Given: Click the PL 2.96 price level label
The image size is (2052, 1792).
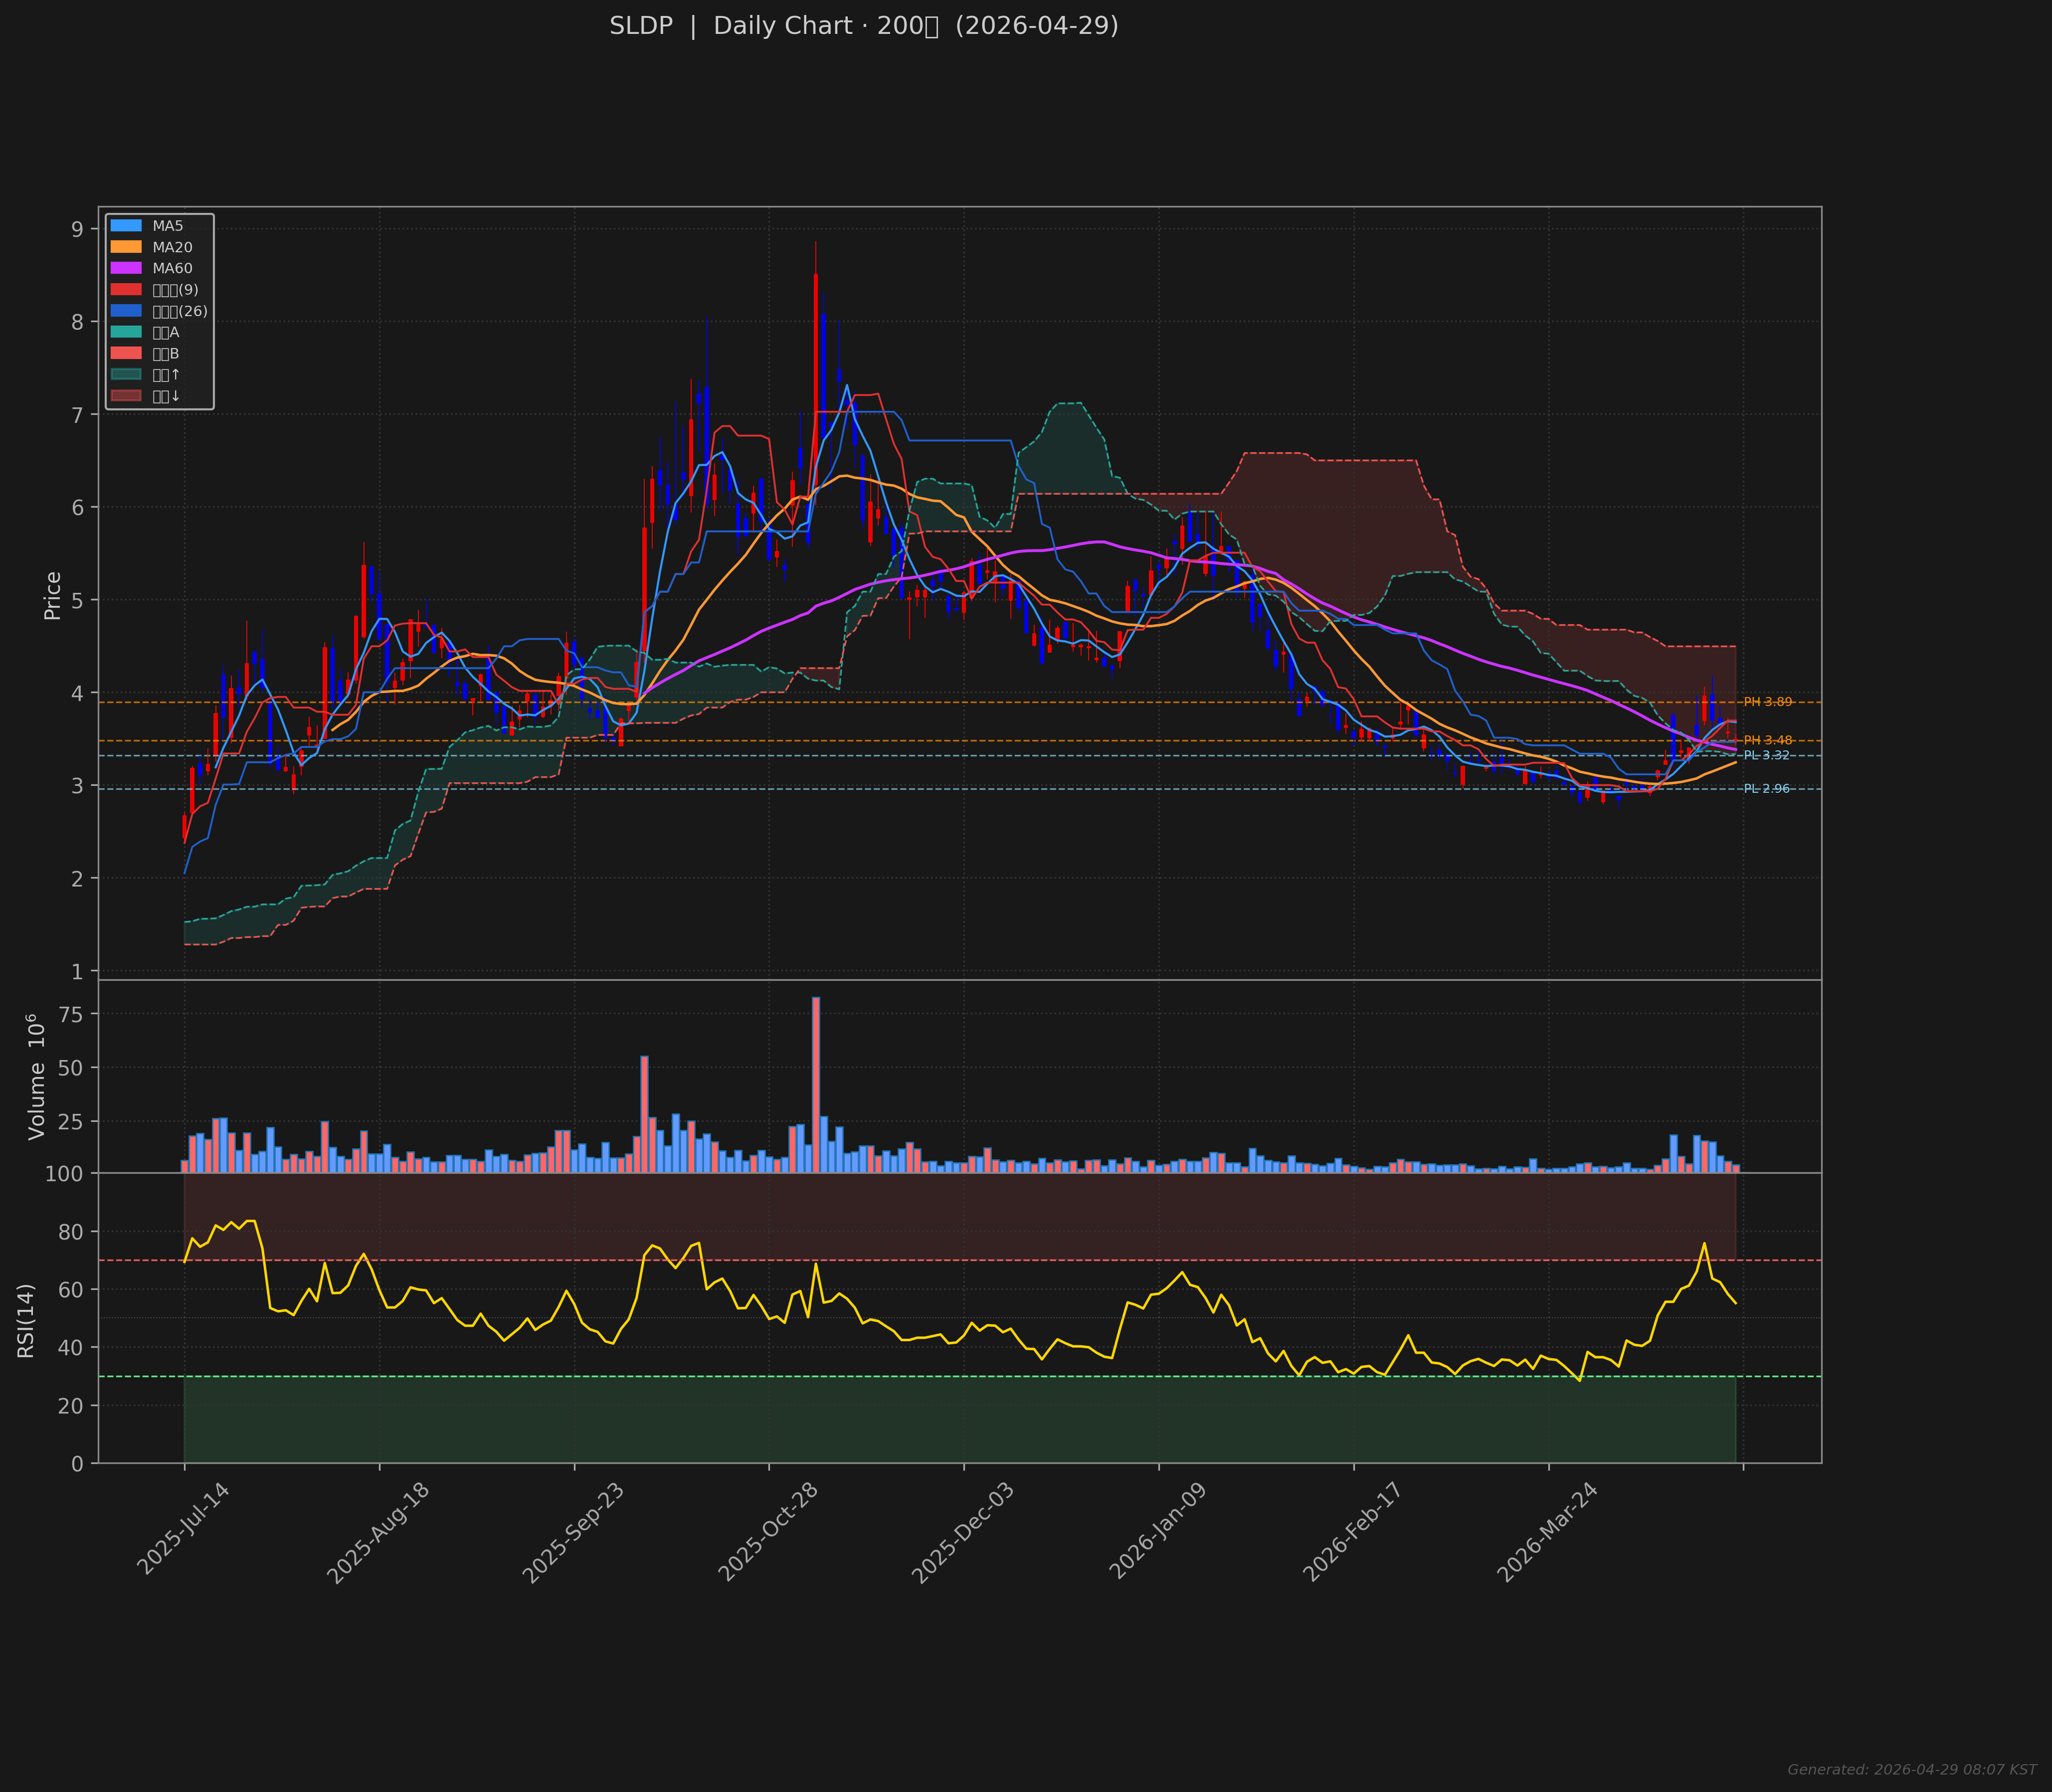Looking at the screenshot, I should (1766, 789).
